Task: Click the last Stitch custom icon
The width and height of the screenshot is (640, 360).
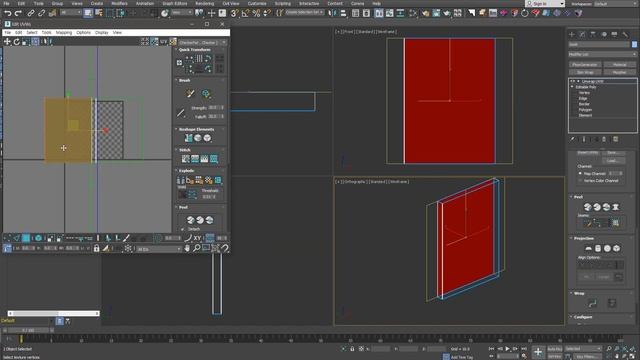Action: 214,159
